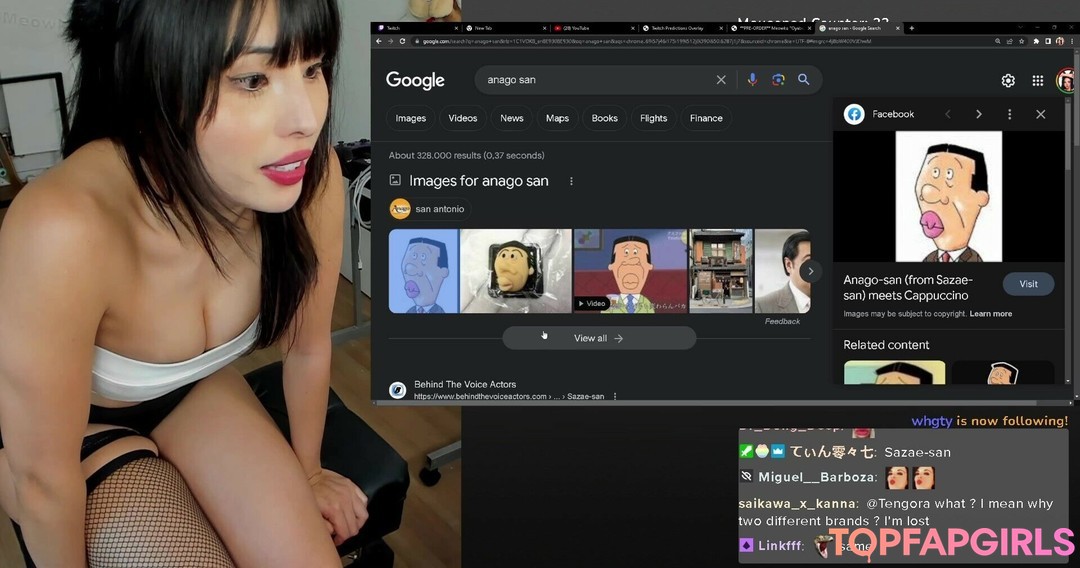Select the san antonio suggestion chip
The image size is (1080, 568).
[x=429, y=209]
